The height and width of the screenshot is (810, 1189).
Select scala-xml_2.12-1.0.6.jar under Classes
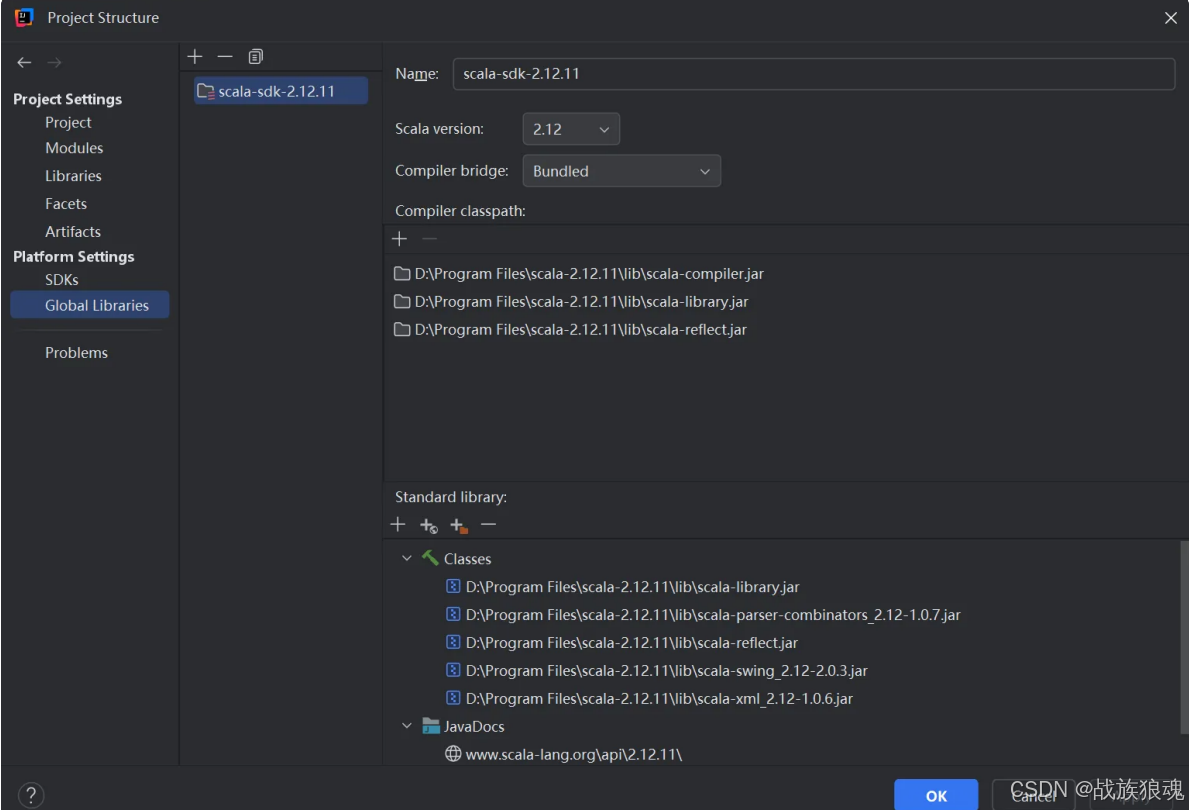(x=659, y=699)
